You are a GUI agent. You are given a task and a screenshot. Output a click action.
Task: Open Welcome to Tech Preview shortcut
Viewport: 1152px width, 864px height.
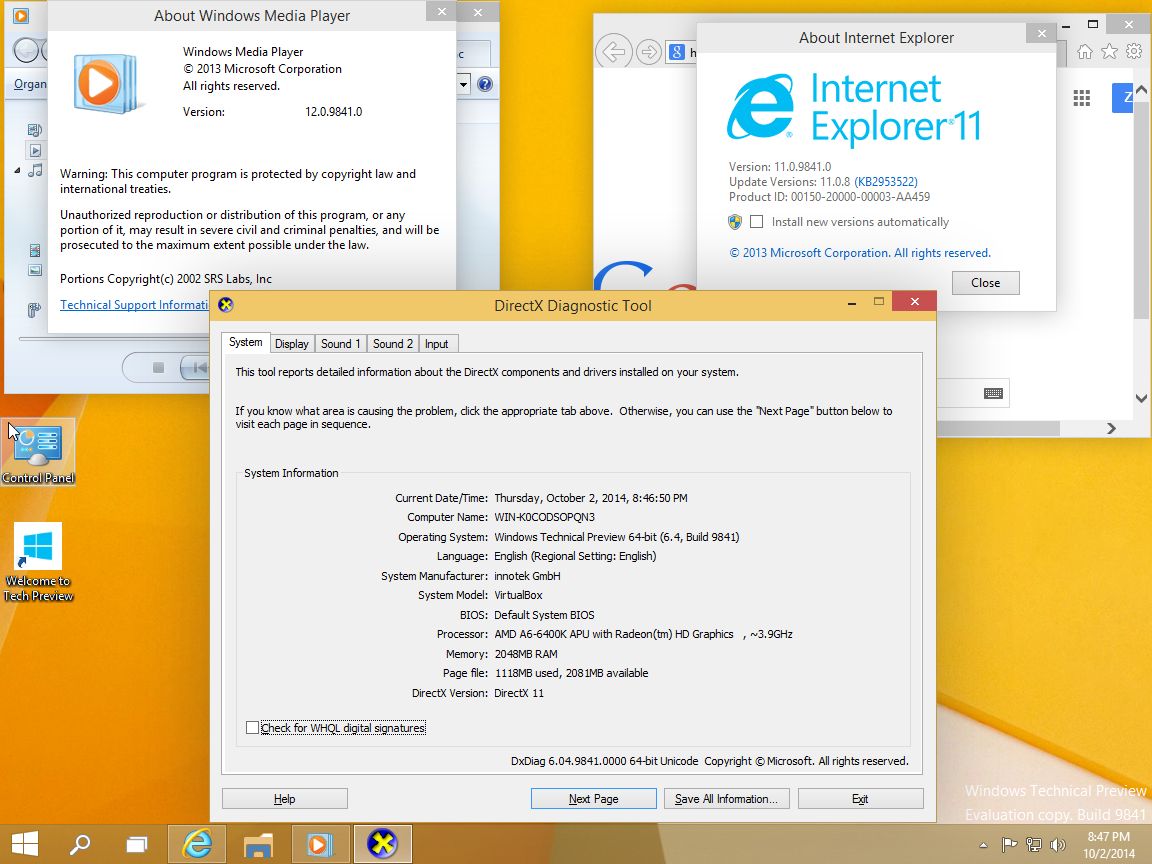tap(38, 562)
